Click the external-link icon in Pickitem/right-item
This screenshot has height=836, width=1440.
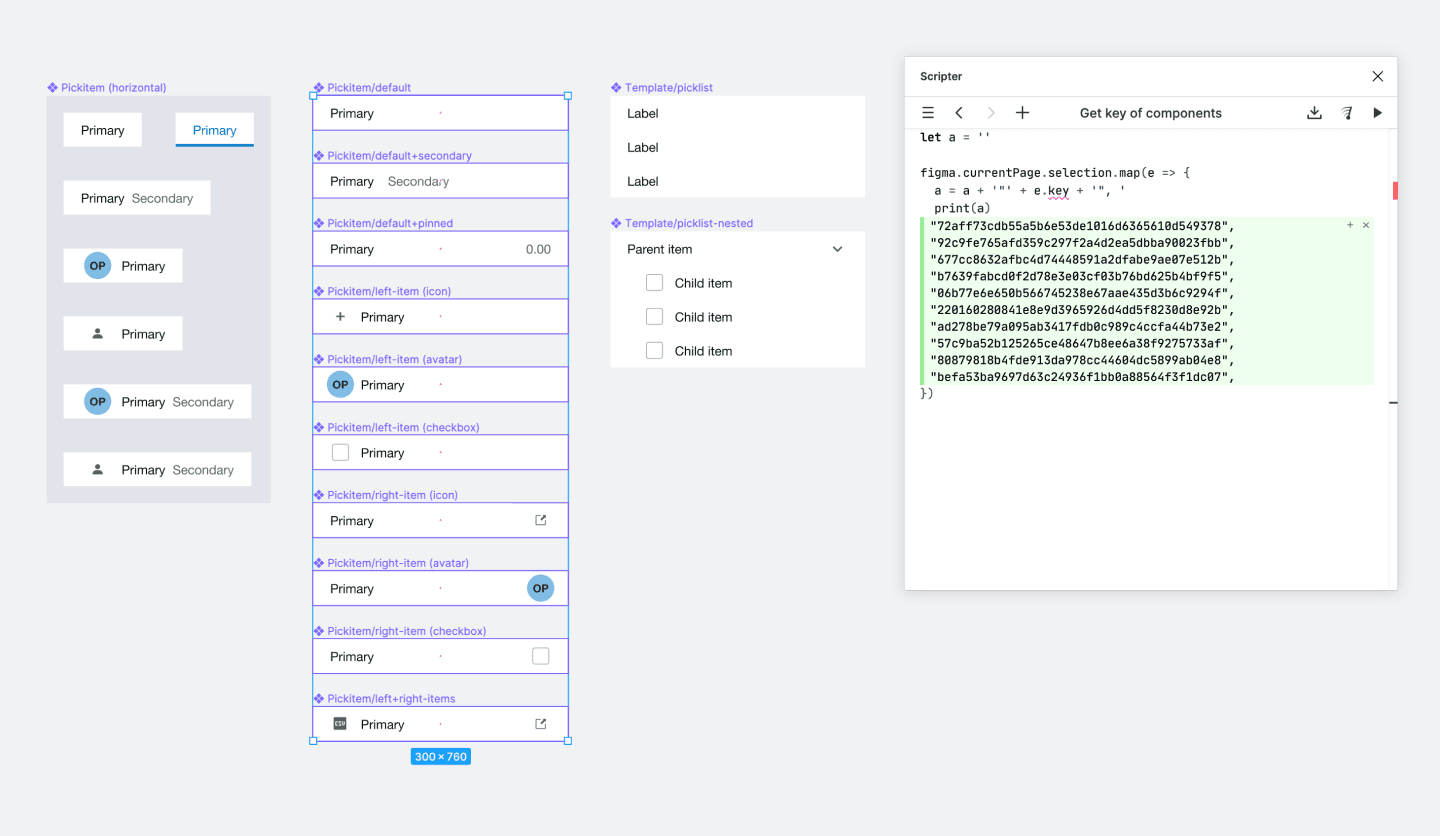coord(540,520)
